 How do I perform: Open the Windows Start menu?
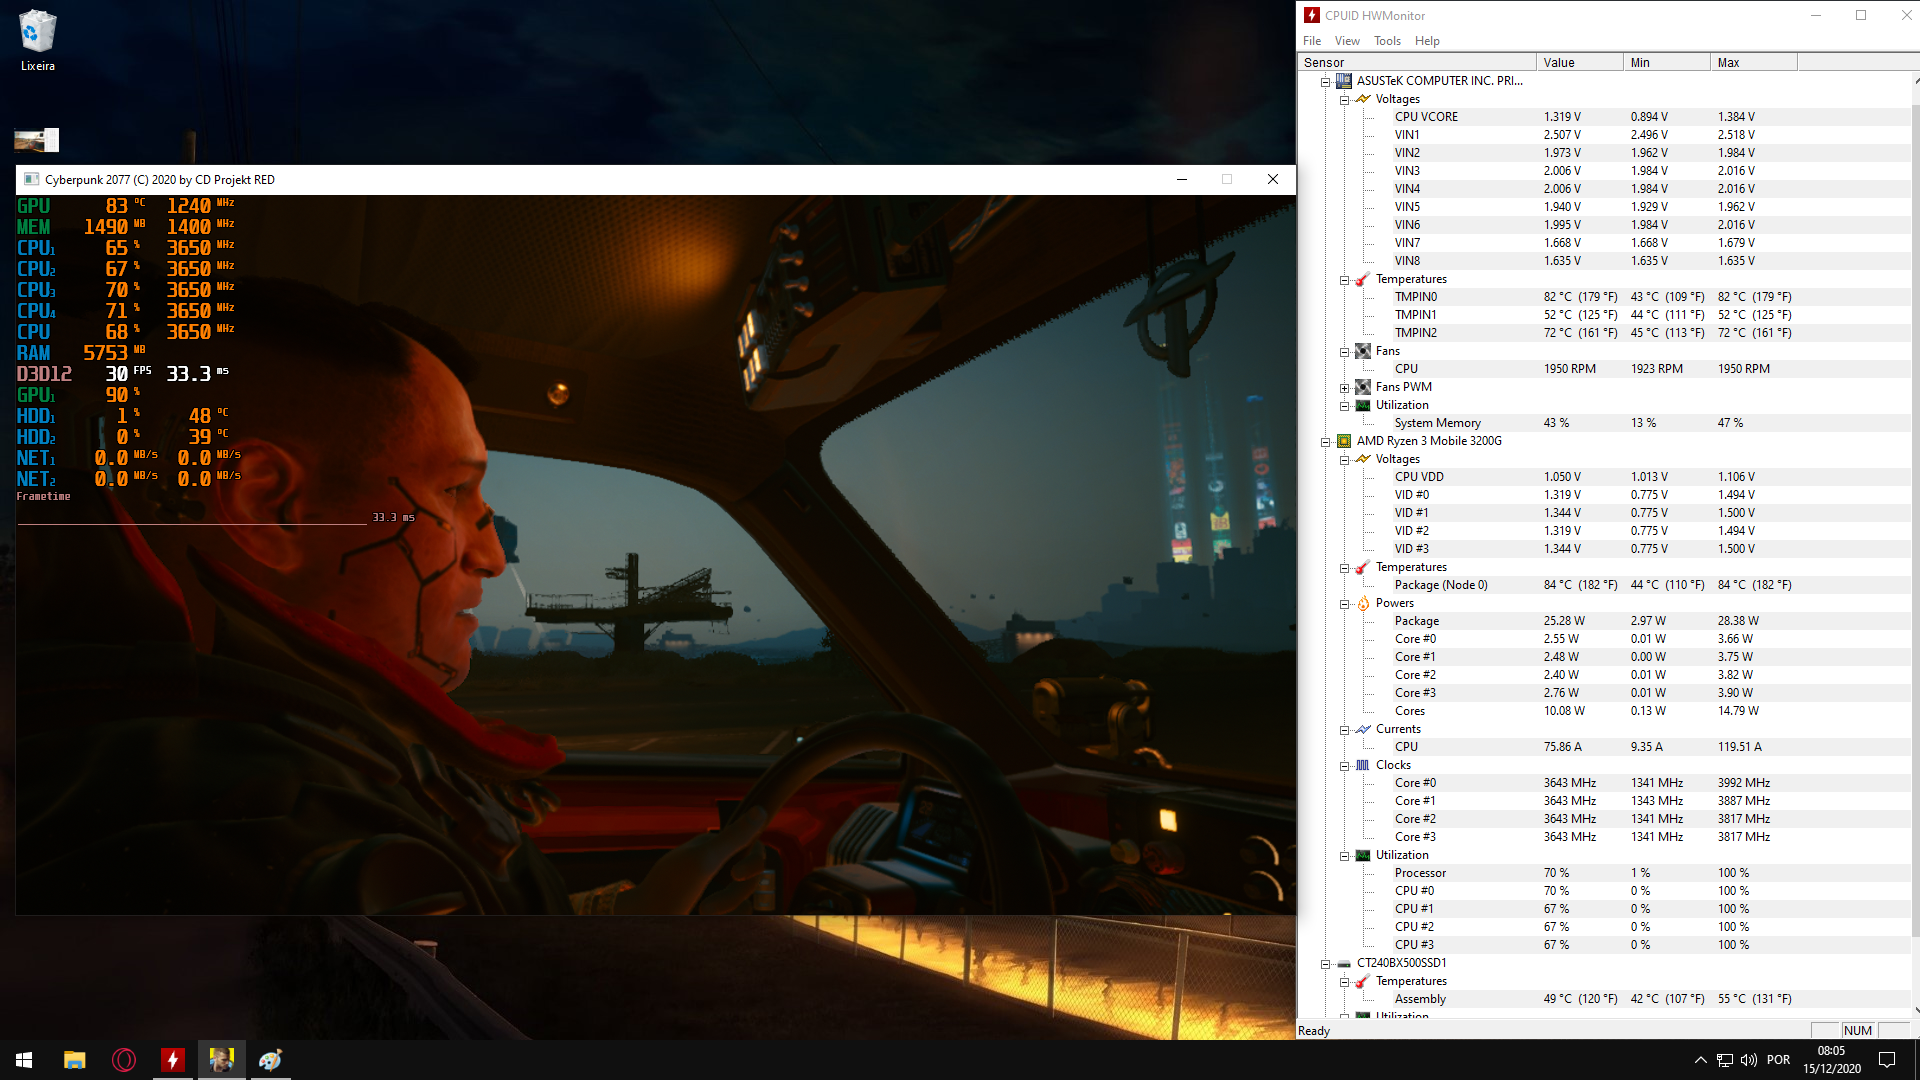(24, 1060)
